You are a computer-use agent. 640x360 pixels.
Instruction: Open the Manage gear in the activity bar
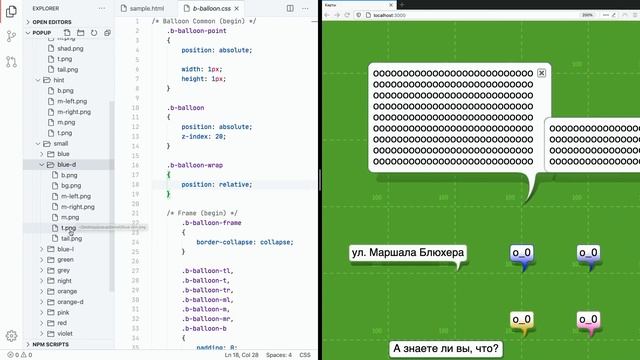tap(11, 336)
